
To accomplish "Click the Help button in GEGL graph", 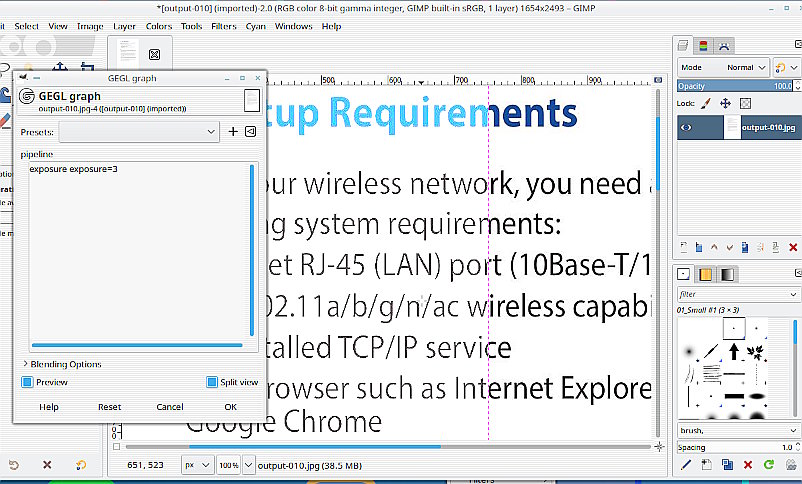I will pos(49,407).
